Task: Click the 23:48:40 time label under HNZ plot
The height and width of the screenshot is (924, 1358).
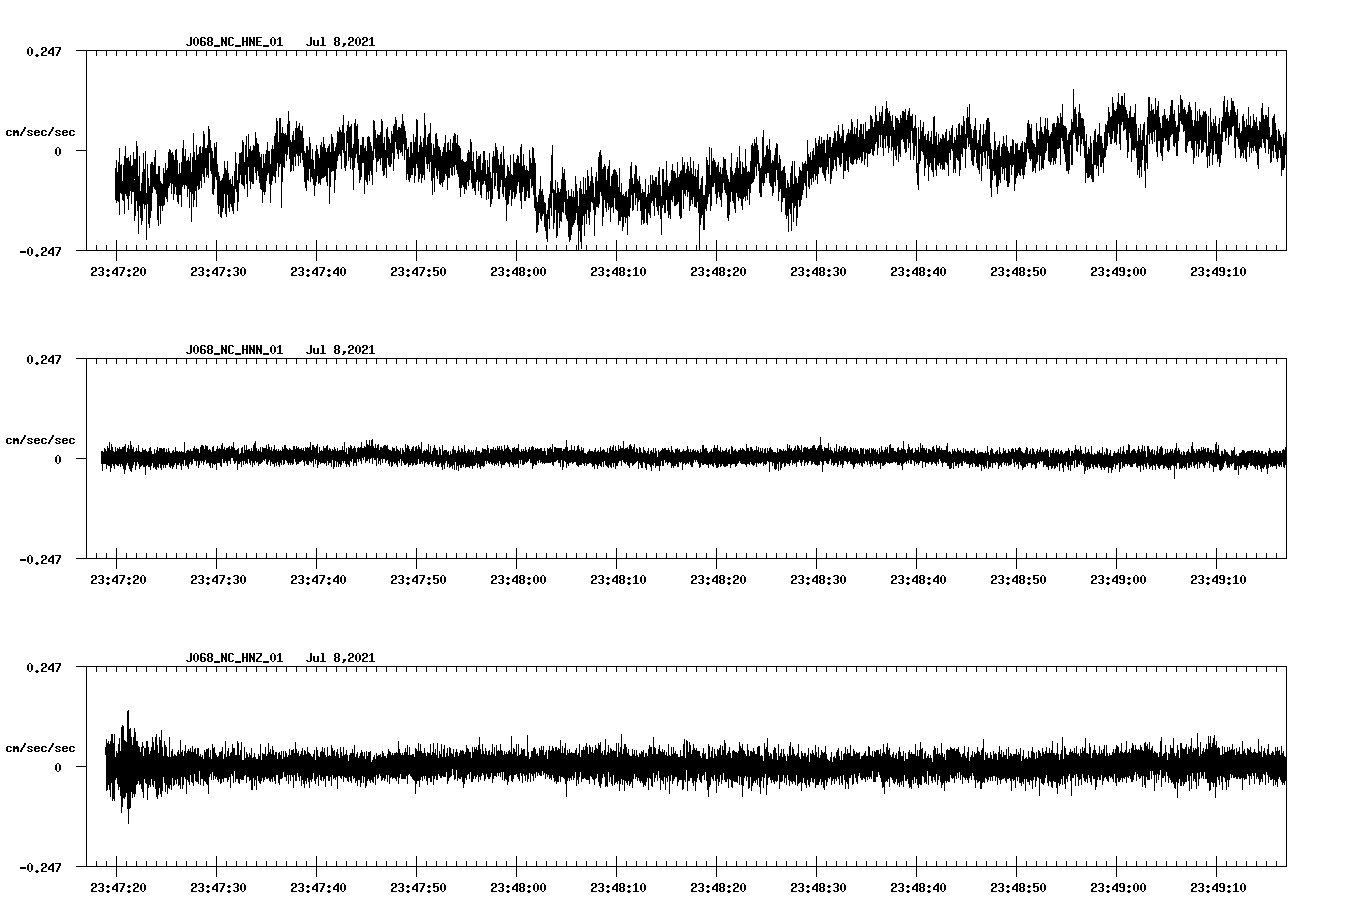Action: [918, 887]
